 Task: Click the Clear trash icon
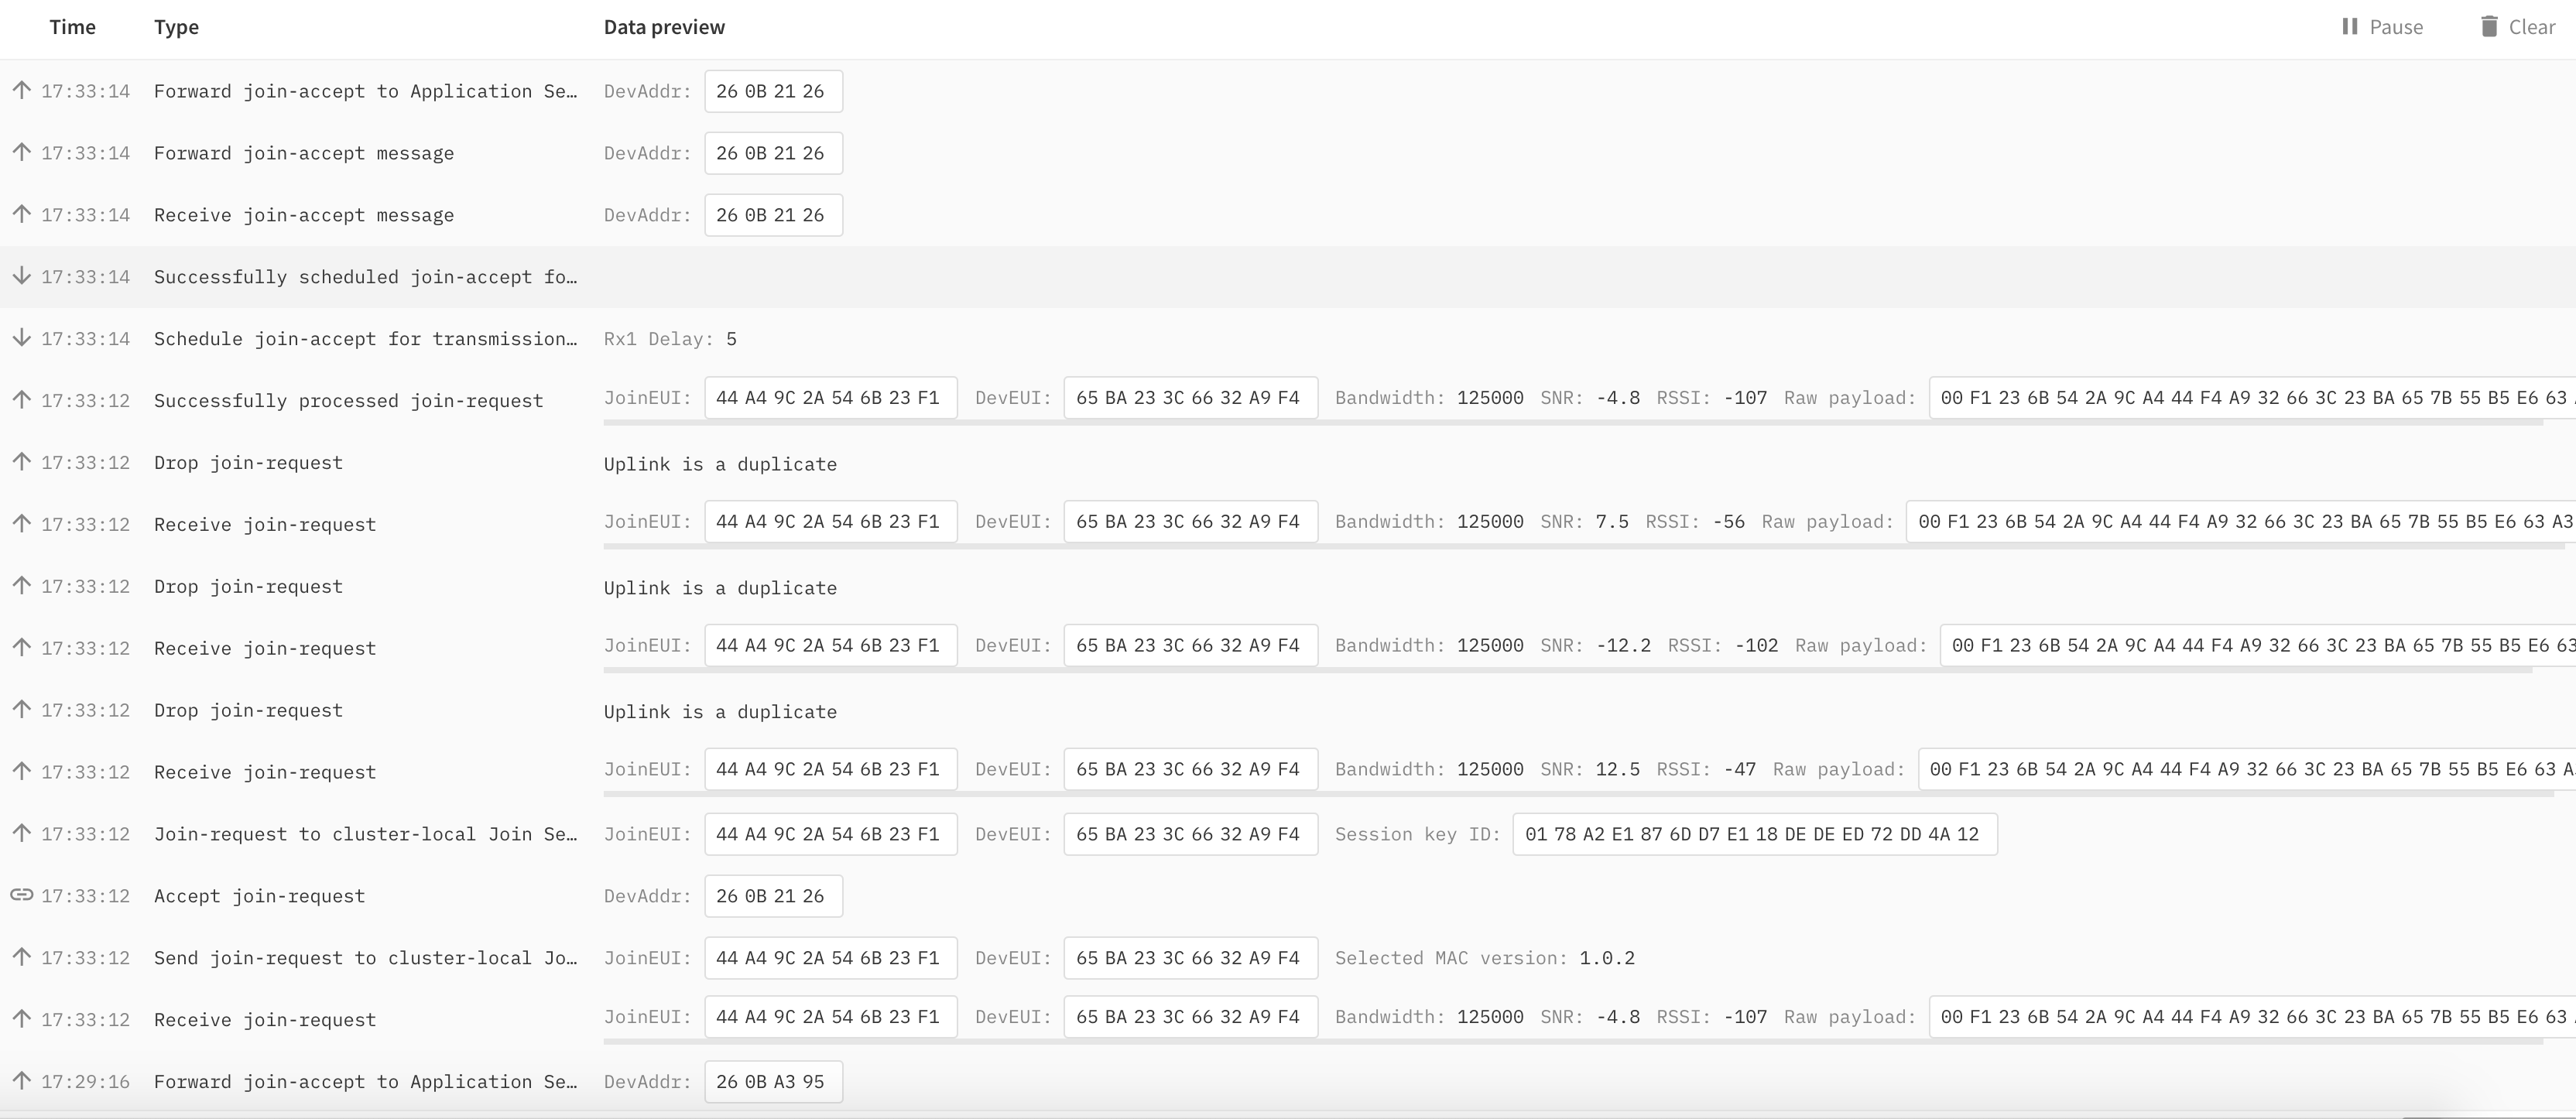pos(2489,27)
